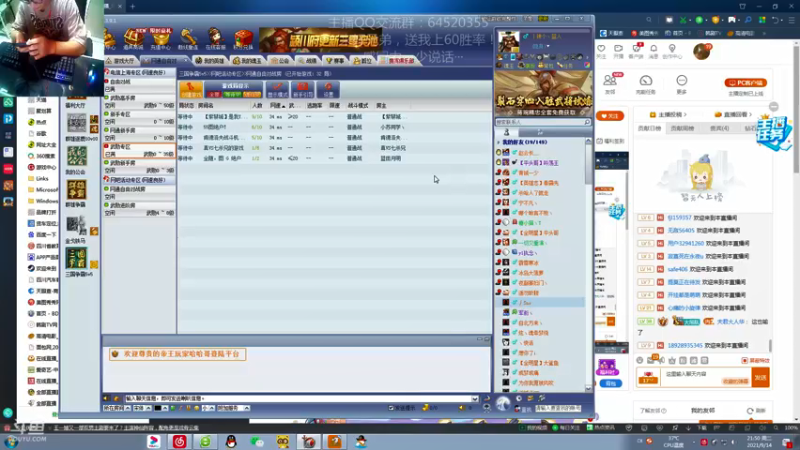
Task: Click the orange 发送 send button in Douyu chat
Action: pyautogui.click(x=760, y=378)
